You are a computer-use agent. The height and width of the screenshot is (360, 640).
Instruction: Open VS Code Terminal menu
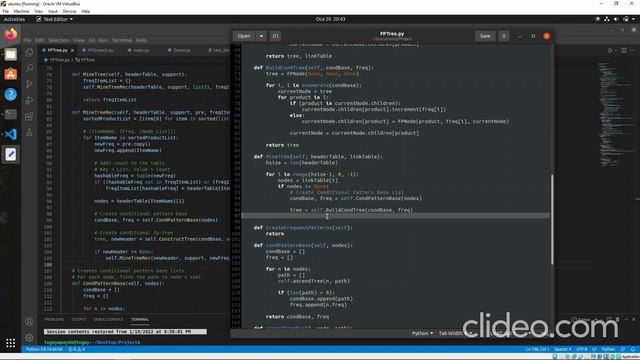point(122,40)
